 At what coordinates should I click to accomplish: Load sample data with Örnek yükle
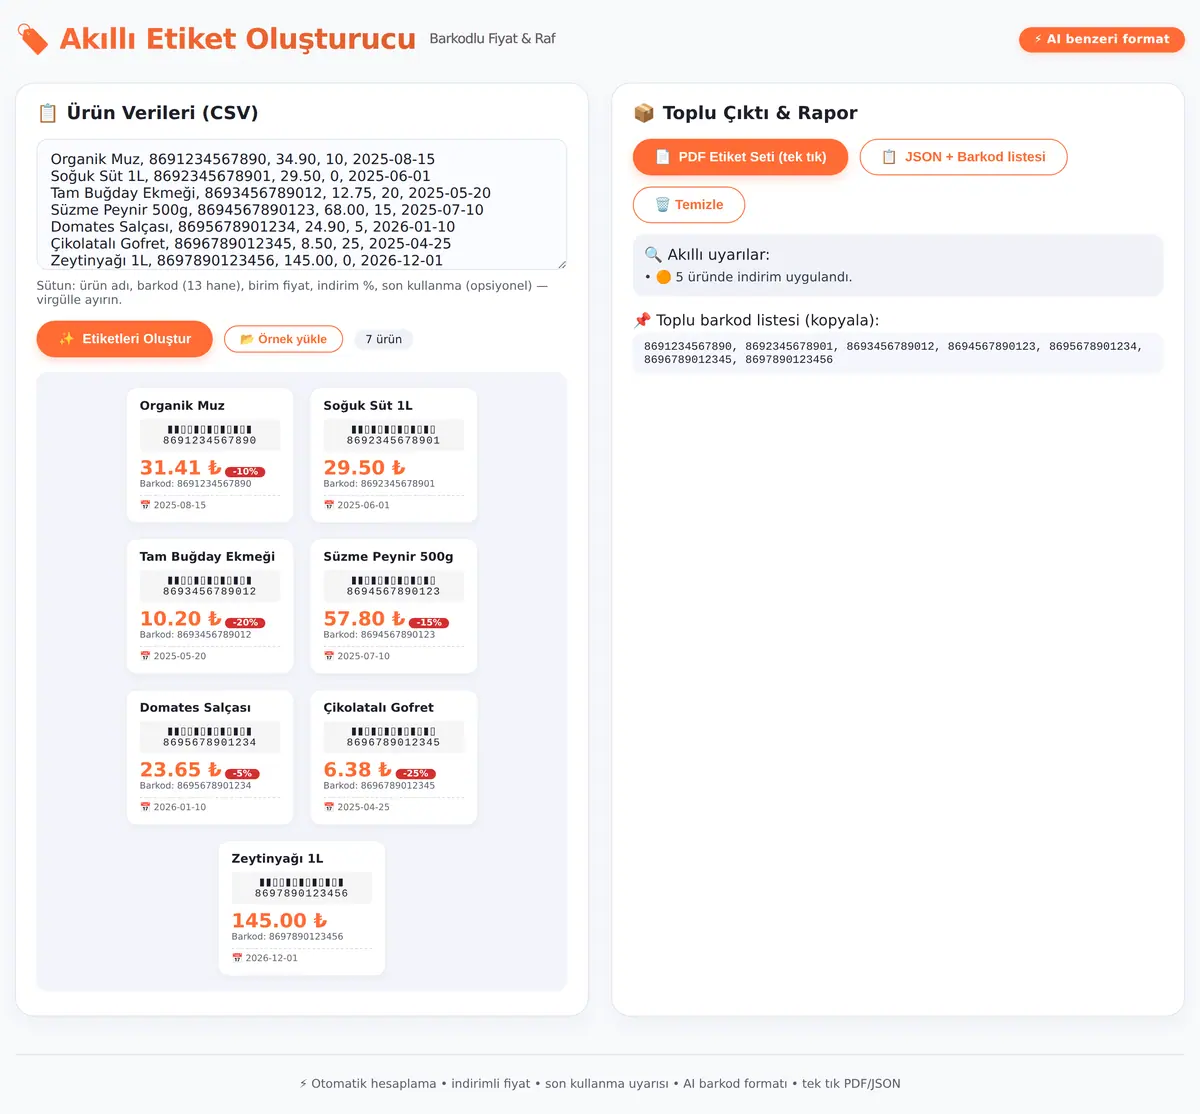(283, 339)
